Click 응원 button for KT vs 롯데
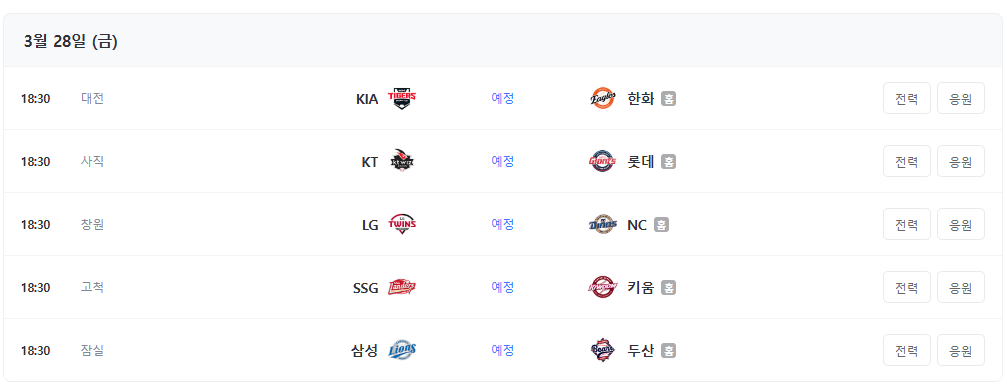1007x389 pixels. [961, 161]
